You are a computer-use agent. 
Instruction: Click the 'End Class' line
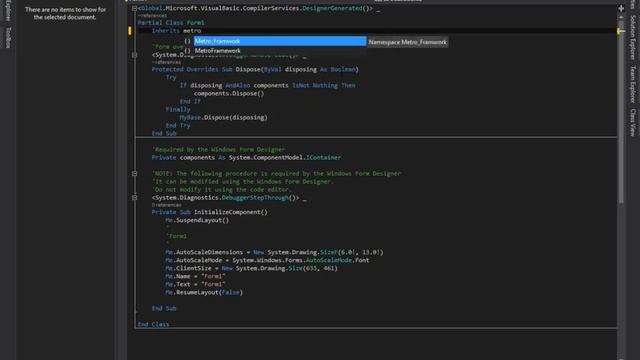click(153, 324)
